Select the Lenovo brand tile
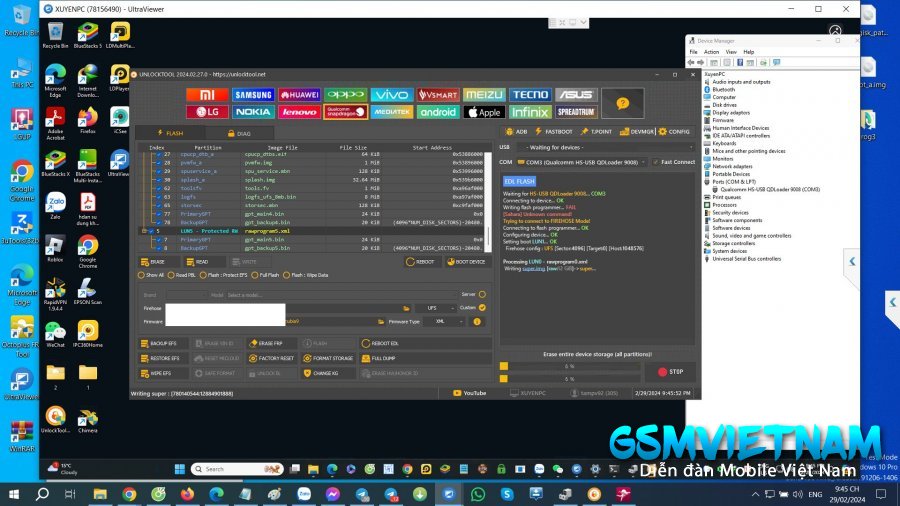This screenshot has width=900, height=506. (x=300, y=112)
